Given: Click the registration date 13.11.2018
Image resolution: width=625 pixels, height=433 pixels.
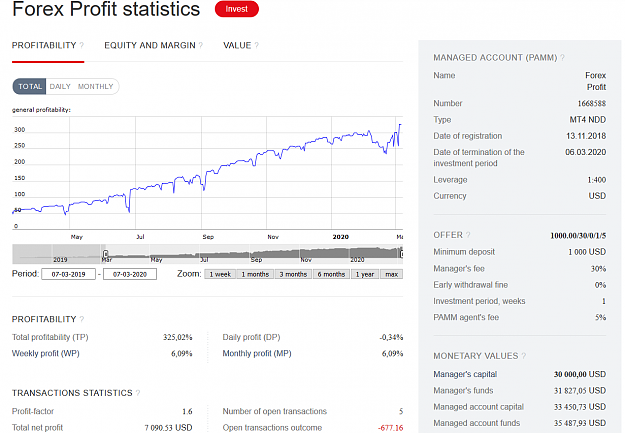Looking at the screenshot, I should [586, 136].
